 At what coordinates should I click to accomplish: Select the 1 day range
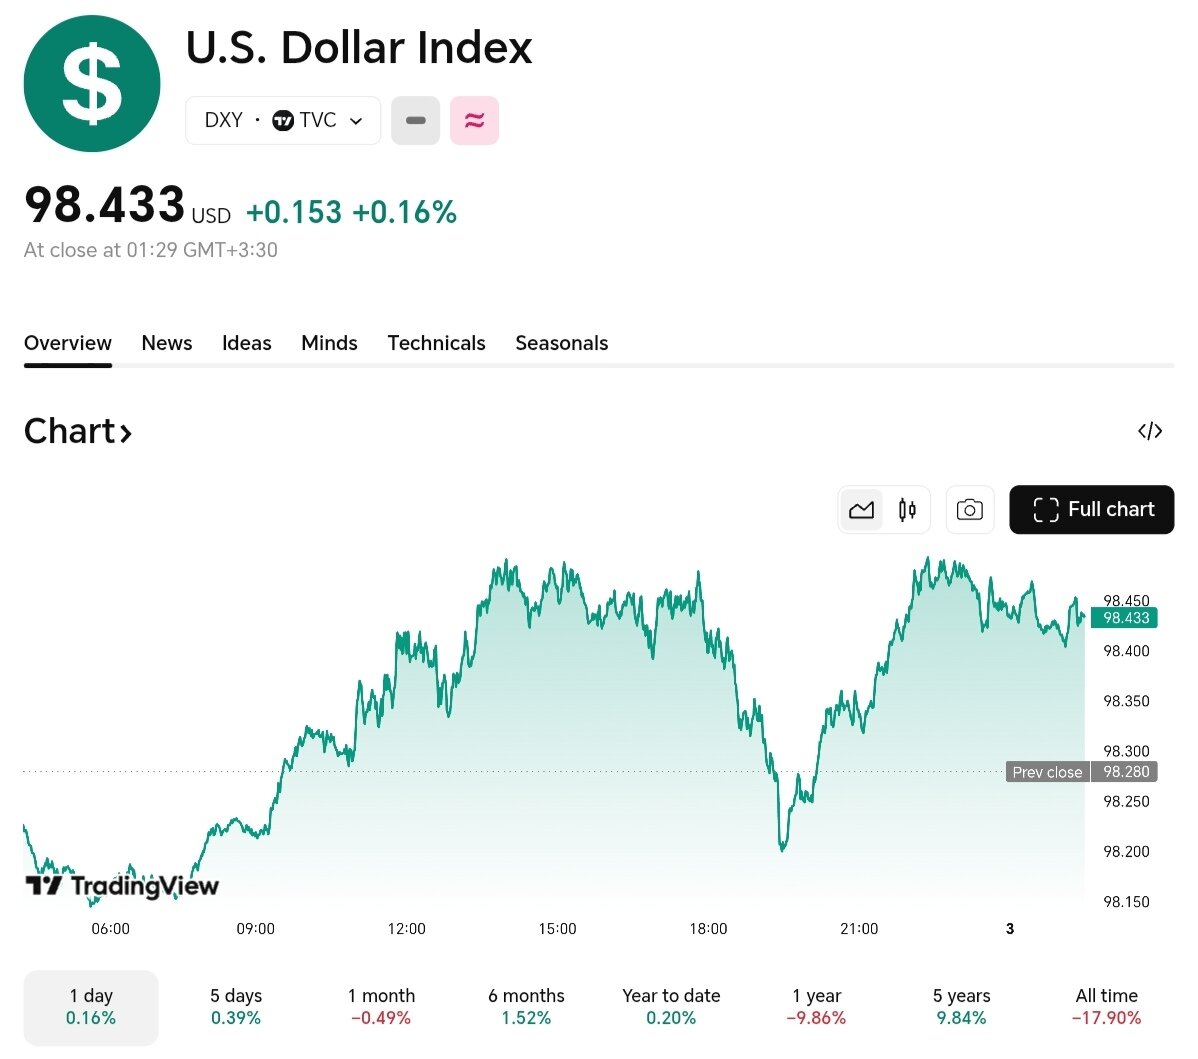[x=91, y=1007]
